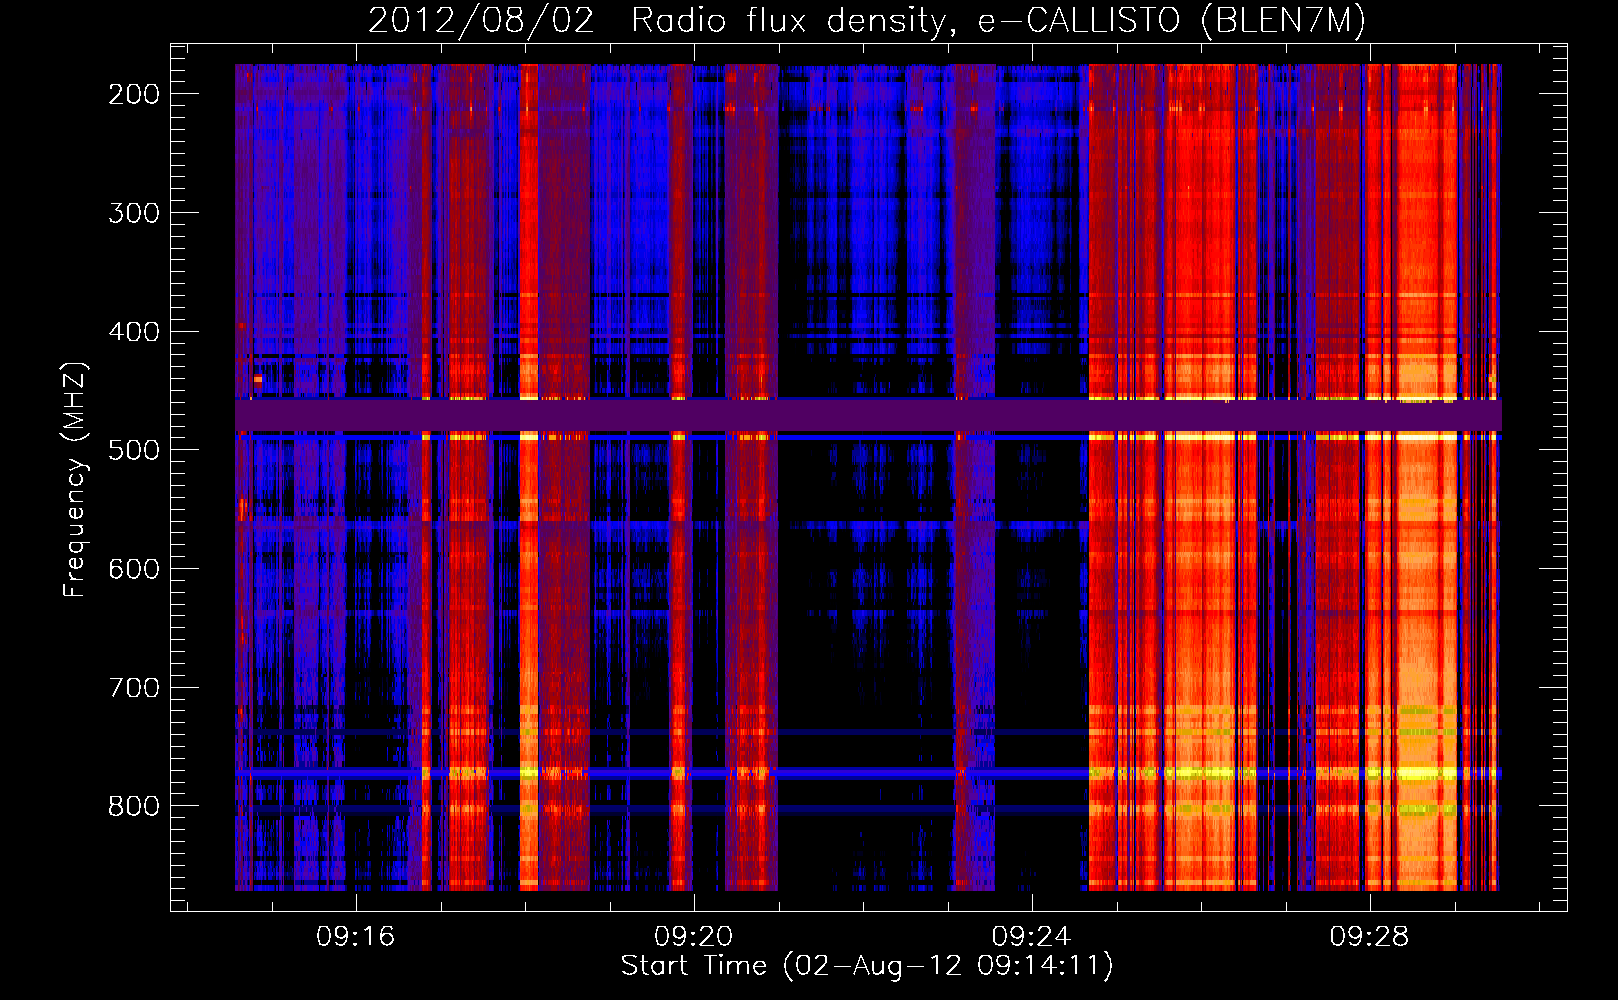Click the plot title "Radio flux density, e-CALLISTO (BLEN7M)"
Viewport: 1618px width, 1000px height.
pyautogui.click(x=998, y=21)
